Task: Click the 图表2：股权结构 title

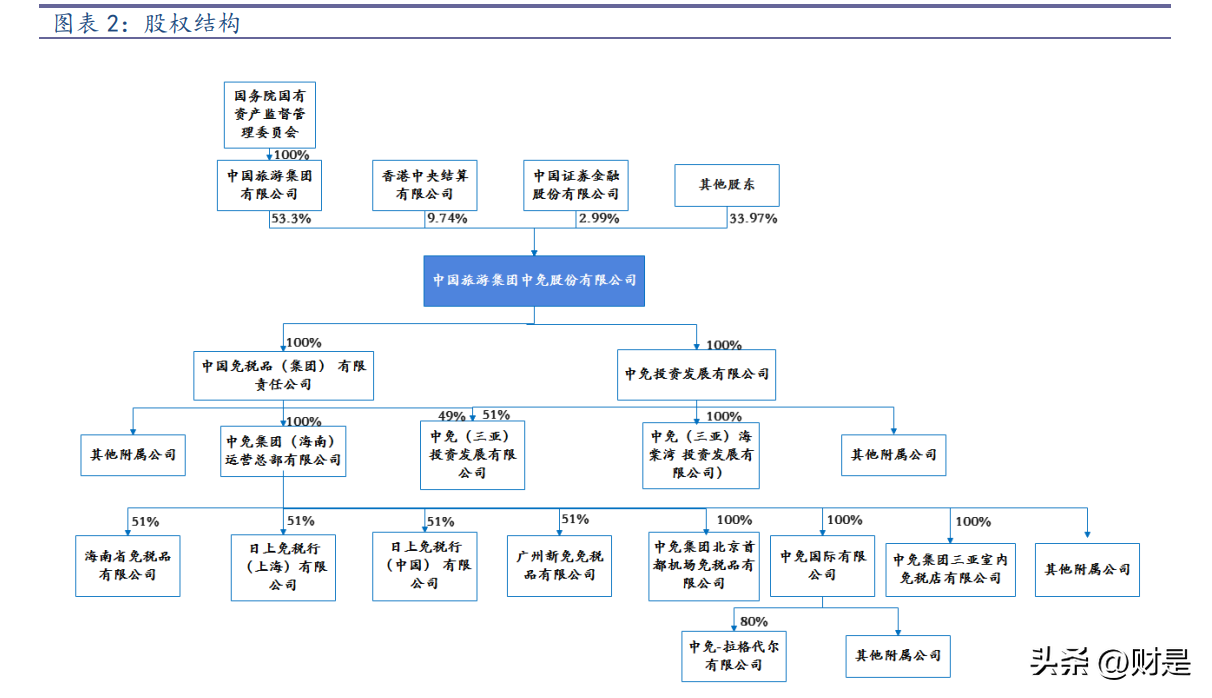Action: point(147,23)
